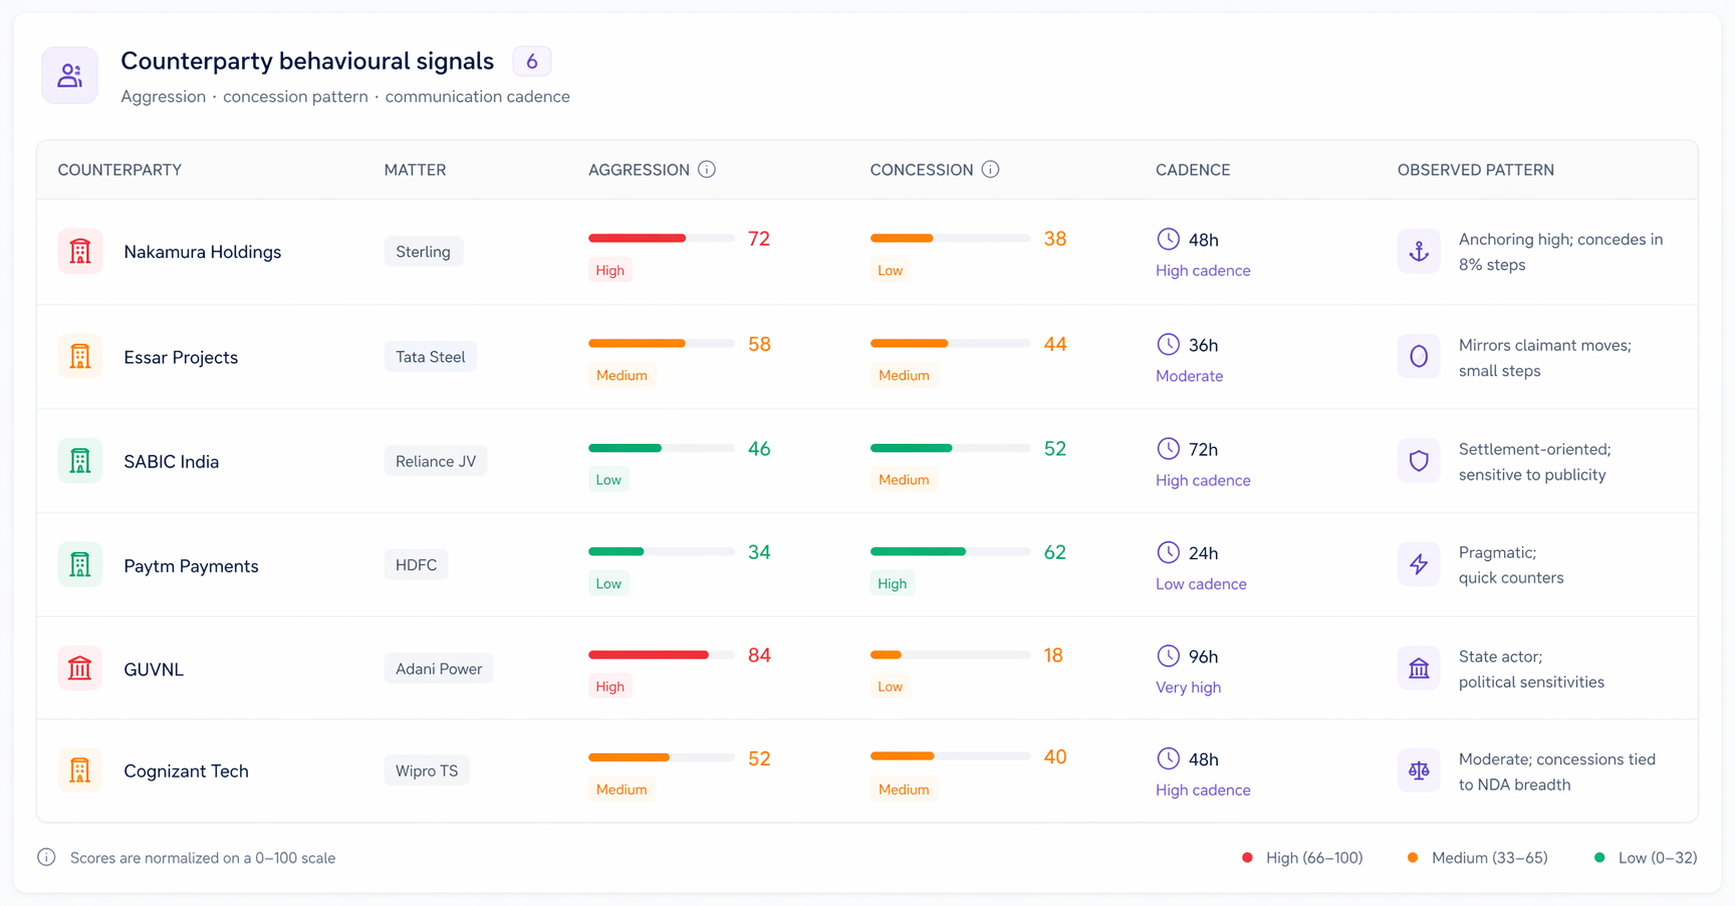Image resolution: width=1735 pixels, height=906 pixels.
Task: Click the 'Settlement-oriented; sensitive to publicity' text
Action: (1534, 462)
